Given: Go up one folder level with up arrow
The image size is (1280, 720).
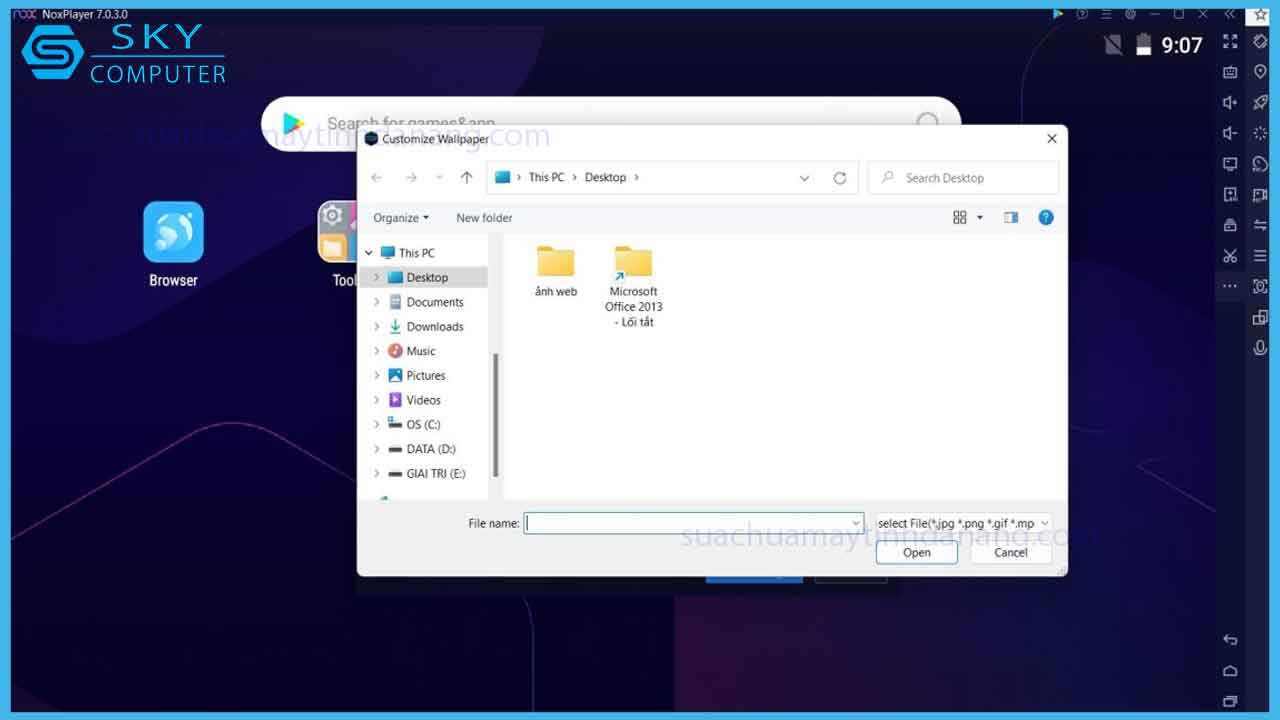Looking at the screenshot, I should [466, 178].
